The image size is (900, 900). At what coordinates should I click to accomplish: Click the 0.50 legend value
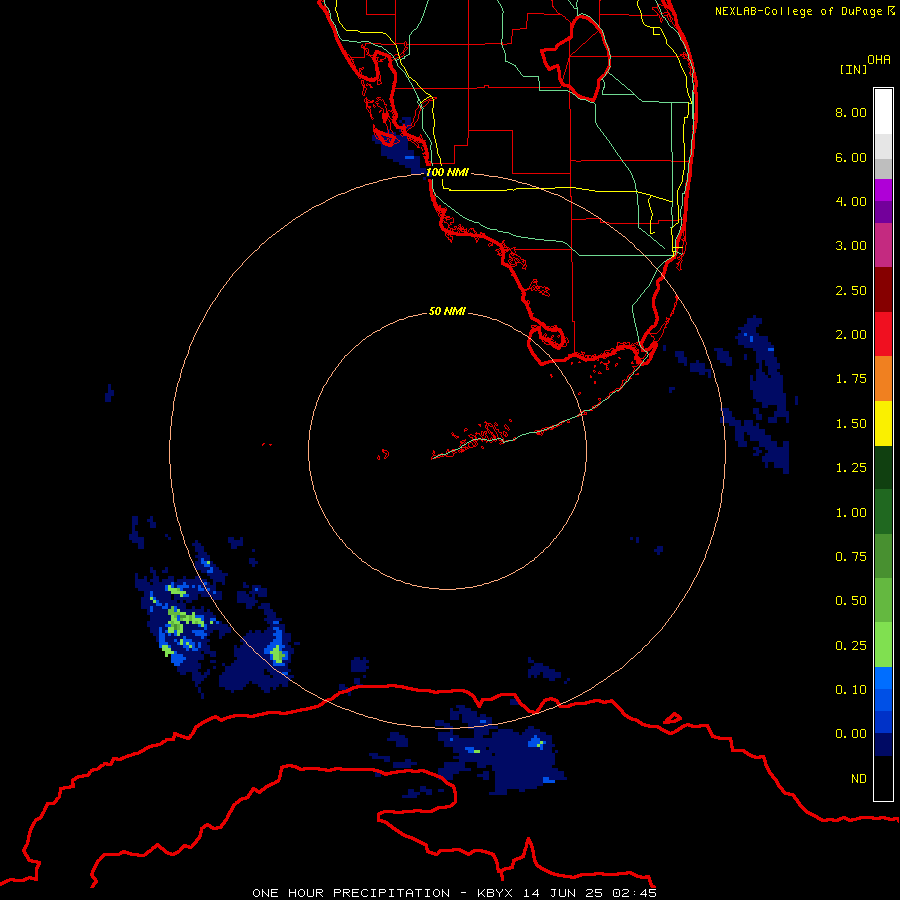click(851, 601)
